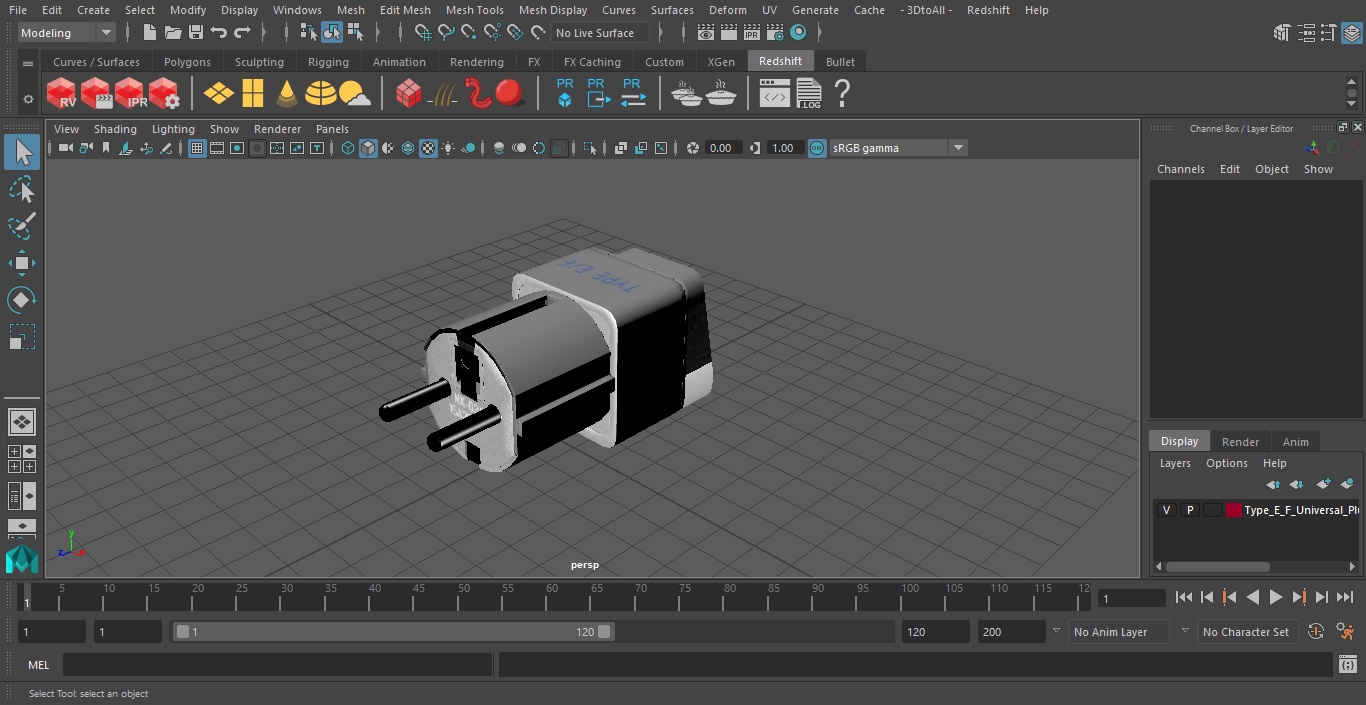
Task: Click the MEL command line input
Action: tap(277, 665)
